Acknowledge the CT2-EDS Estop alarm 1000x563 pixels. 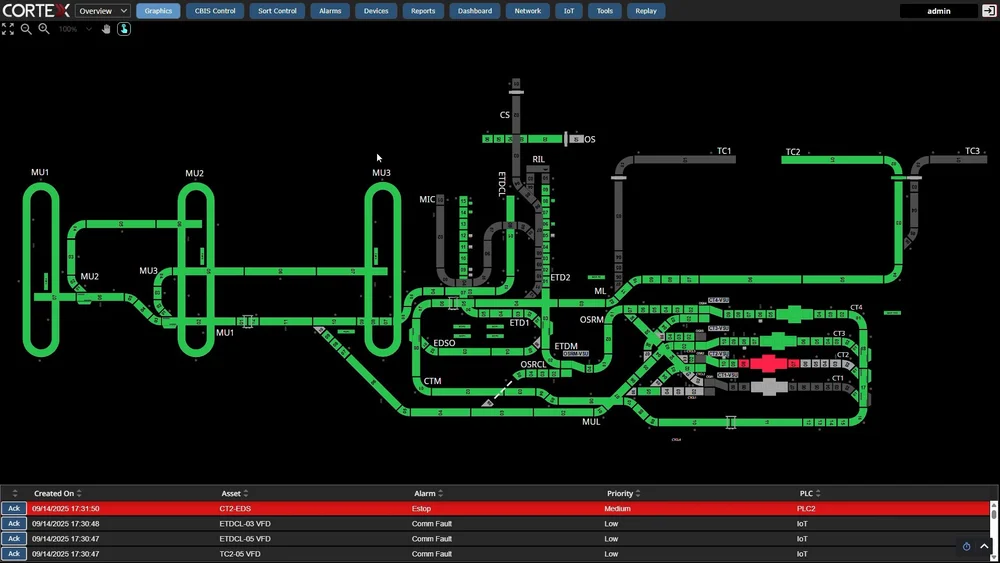tap(14, 508)
